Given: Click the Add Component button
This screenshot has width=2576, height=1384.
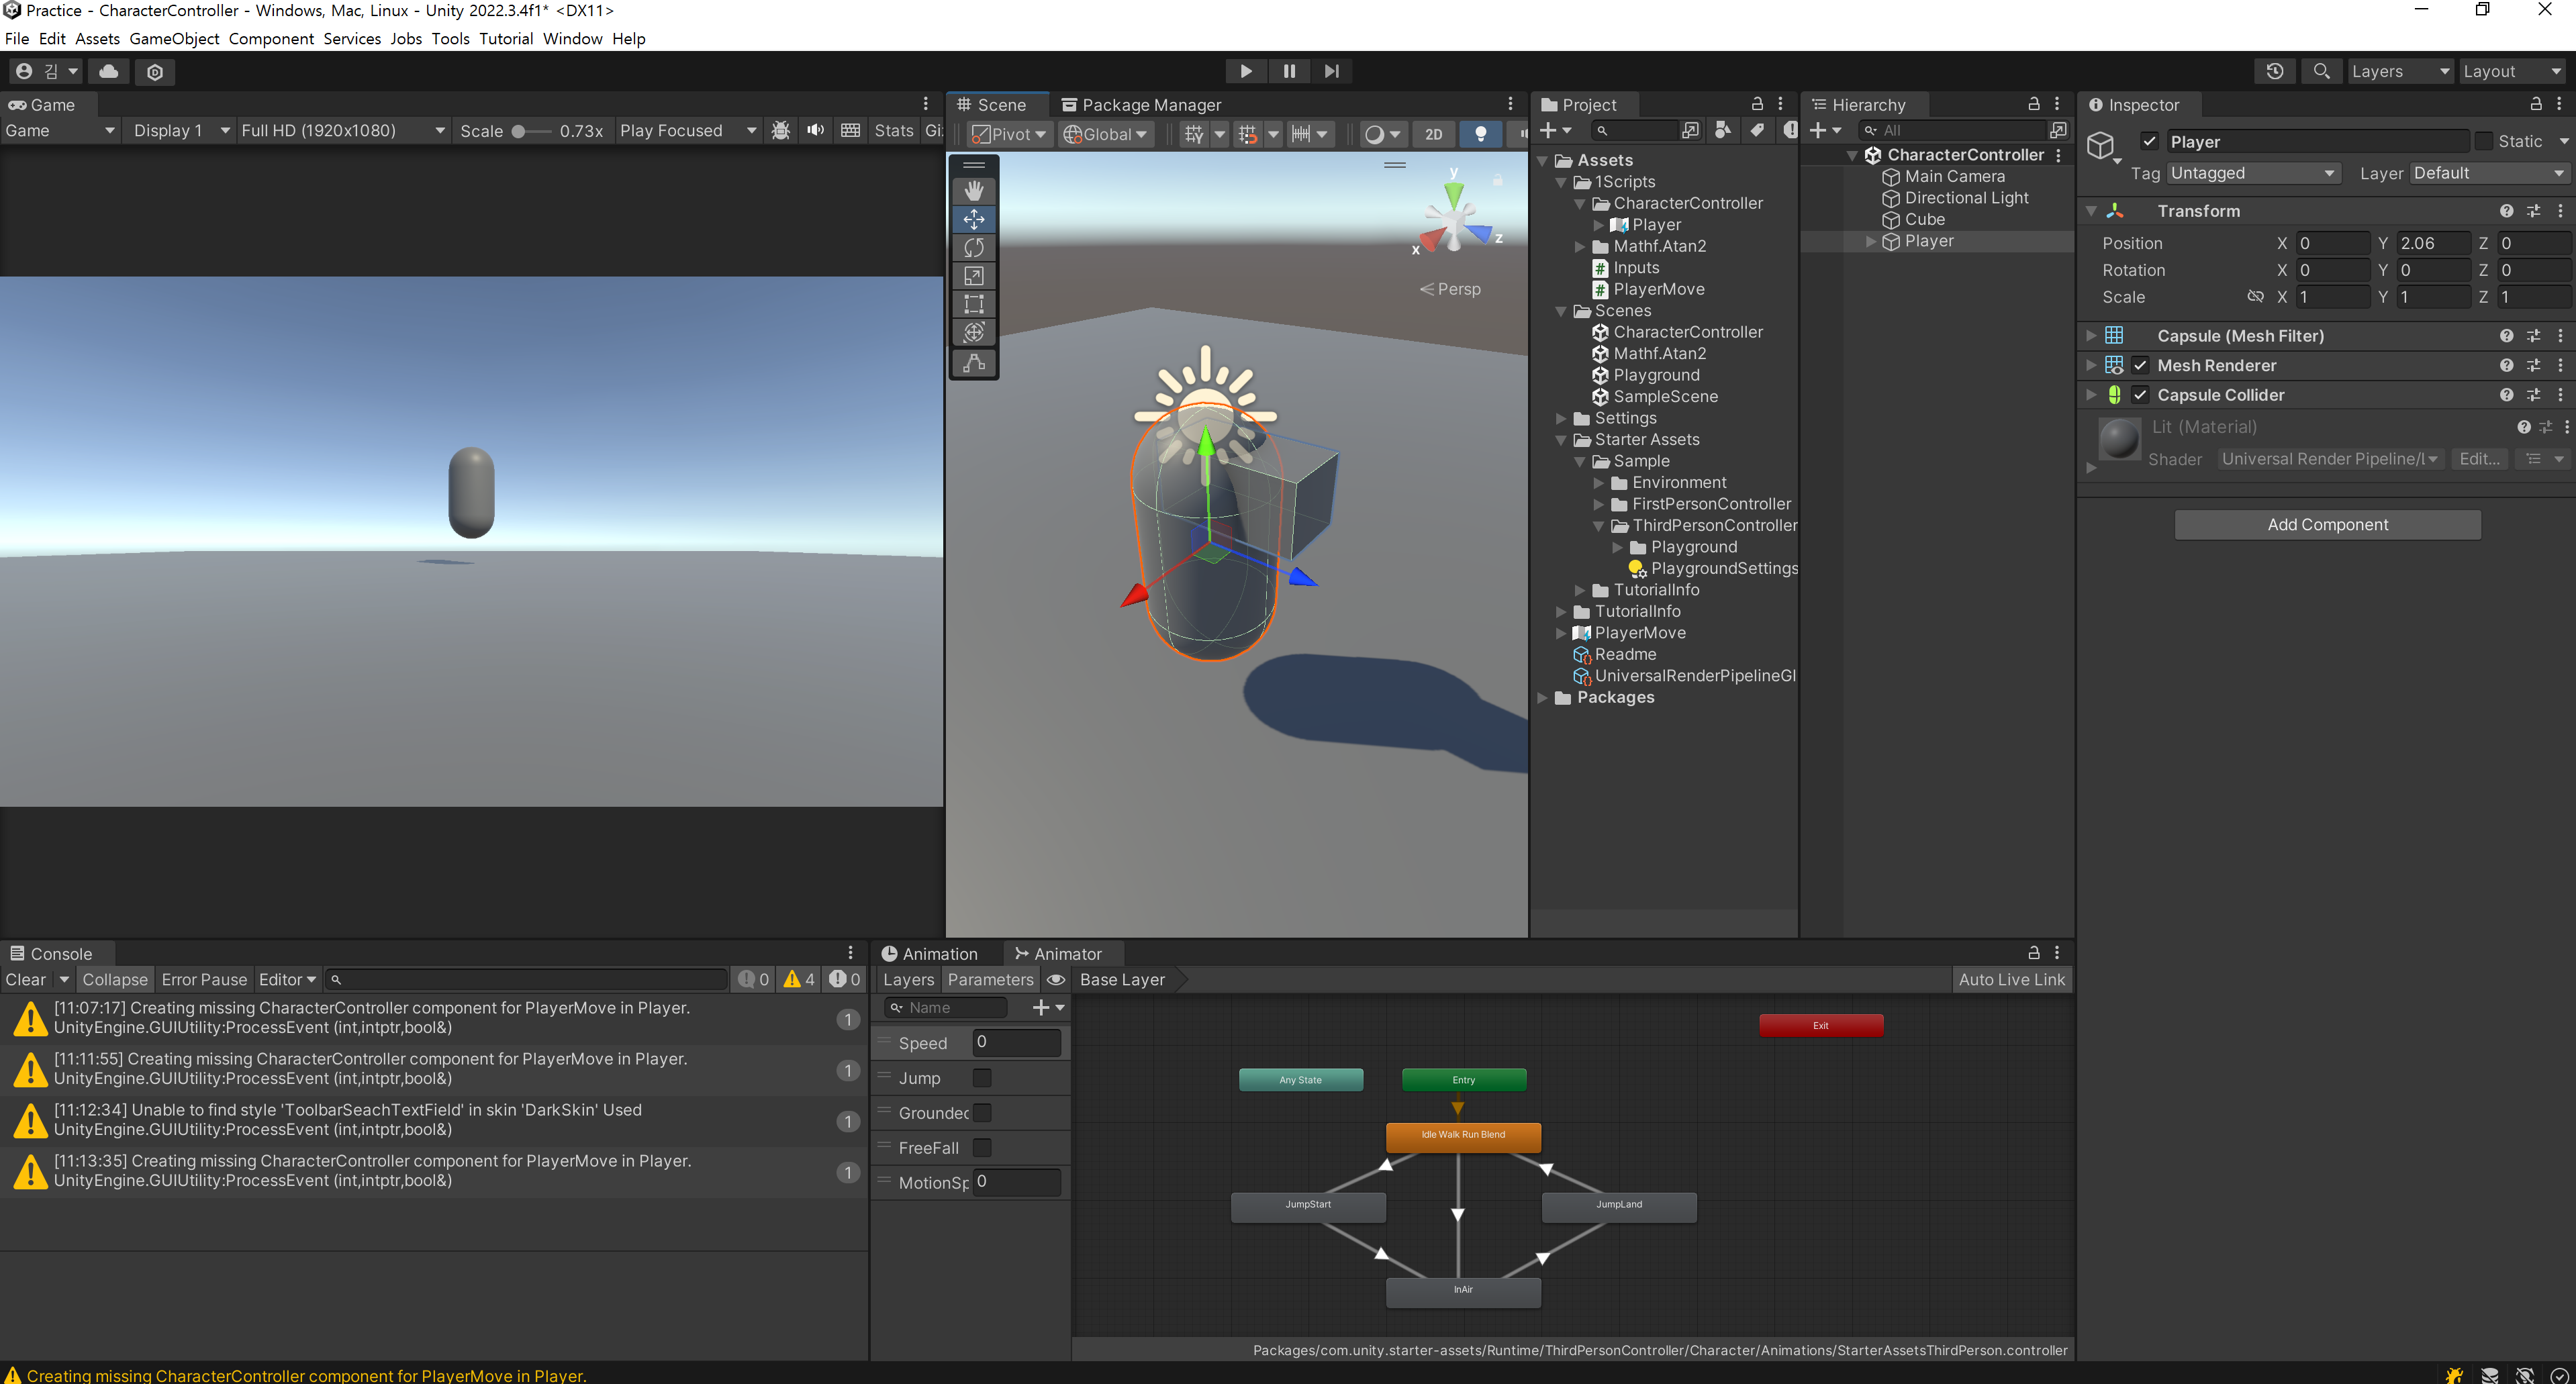Looking at the screenshot, I should (2326, 524).
